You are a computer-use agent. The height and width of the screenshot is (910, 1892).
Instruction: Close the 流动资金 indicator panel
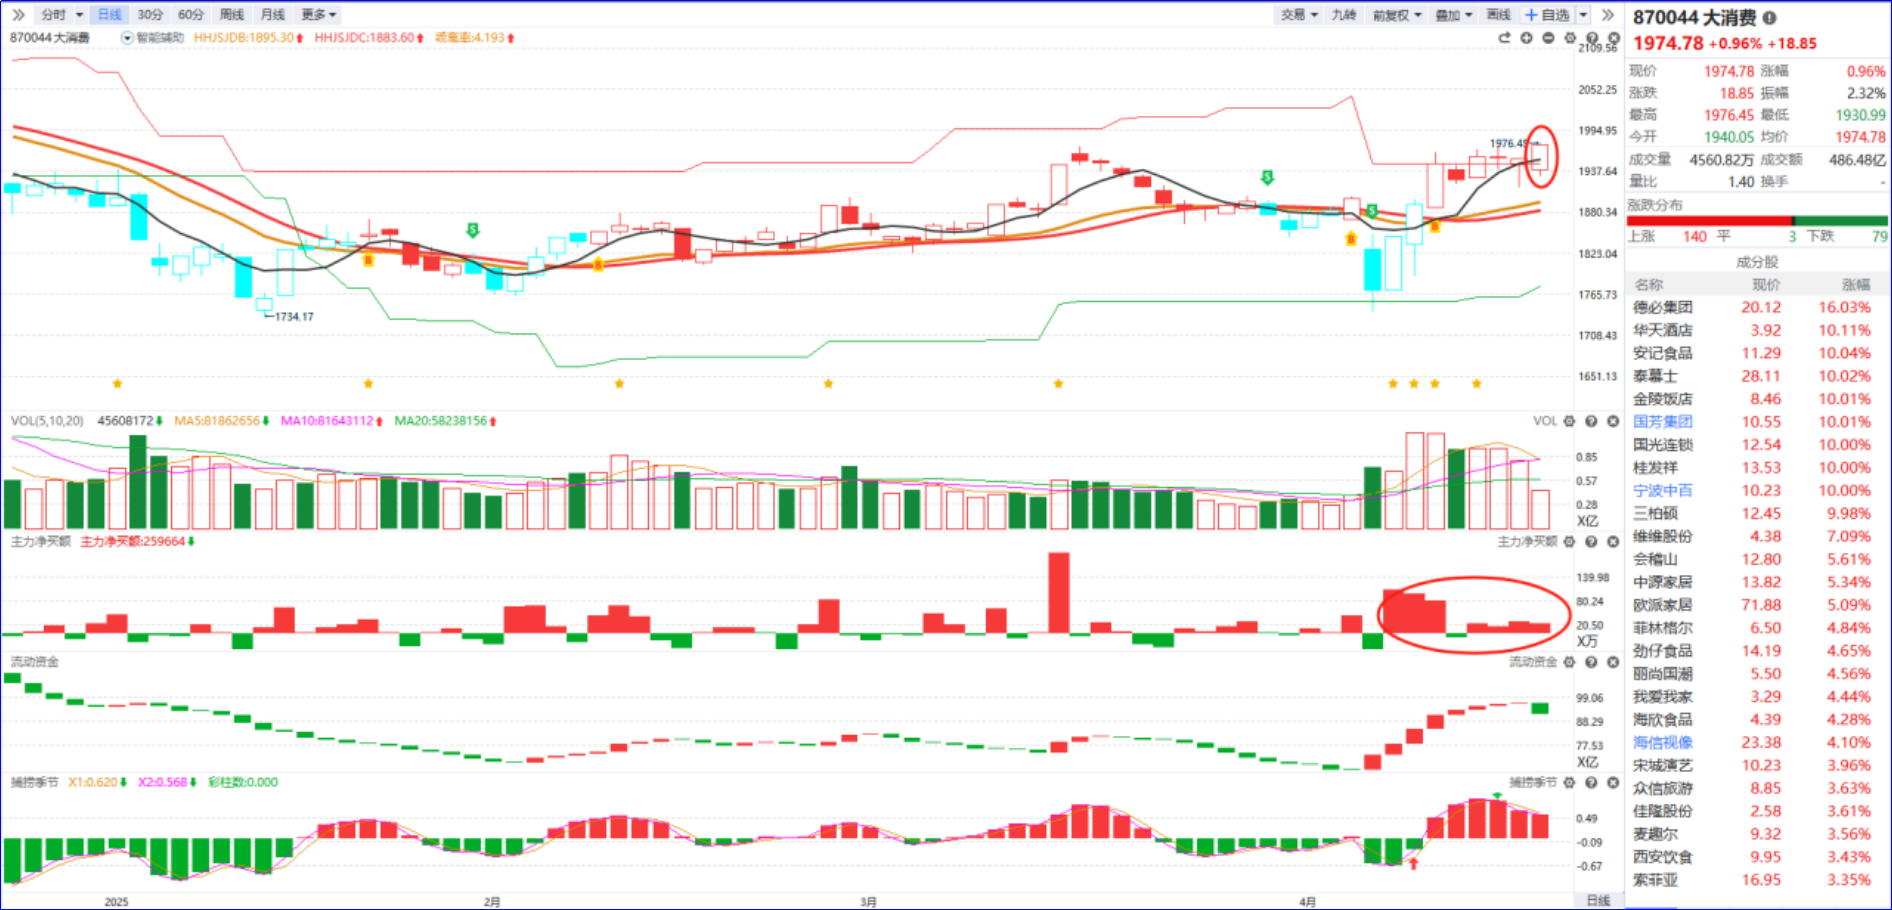[1613, 662]
